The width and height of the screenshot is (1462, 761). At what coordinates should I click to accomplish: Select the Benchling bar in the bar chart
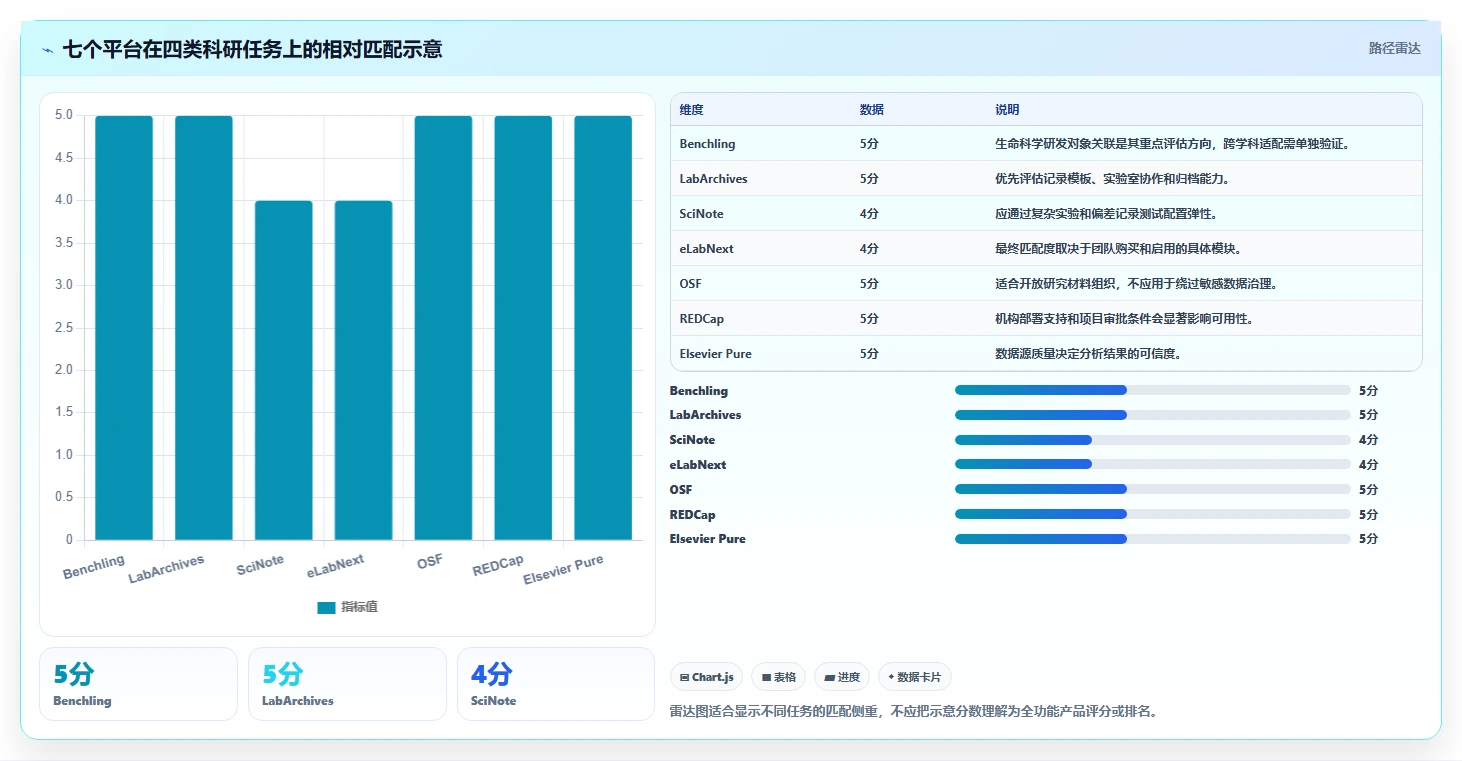pyautogui.click(x=124, y=328)
